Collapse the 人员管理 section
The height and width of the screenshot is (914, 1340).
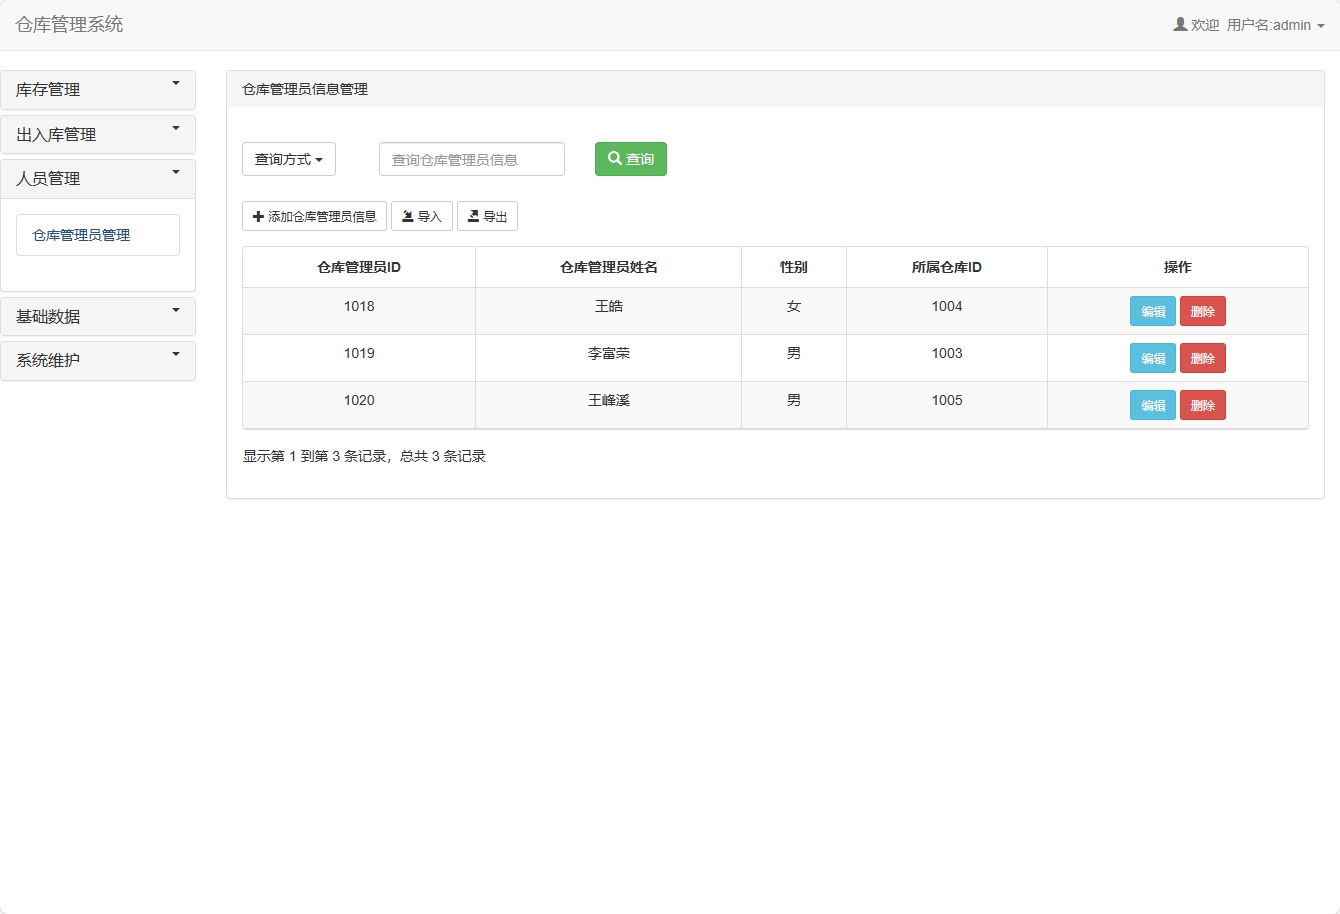pyautogui.click(x=98, y=178)
